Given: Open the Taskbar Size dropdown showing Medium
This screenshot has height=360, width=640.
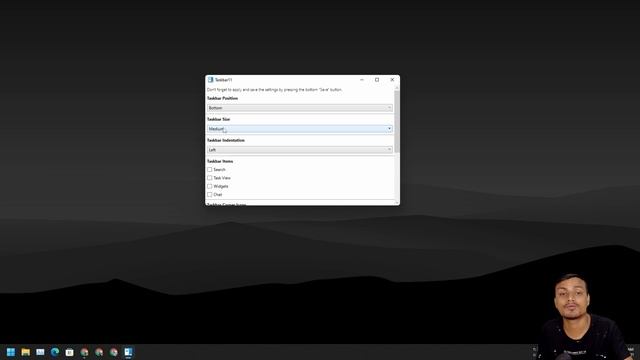Looking at the screenshot, I should pos(300,129).
